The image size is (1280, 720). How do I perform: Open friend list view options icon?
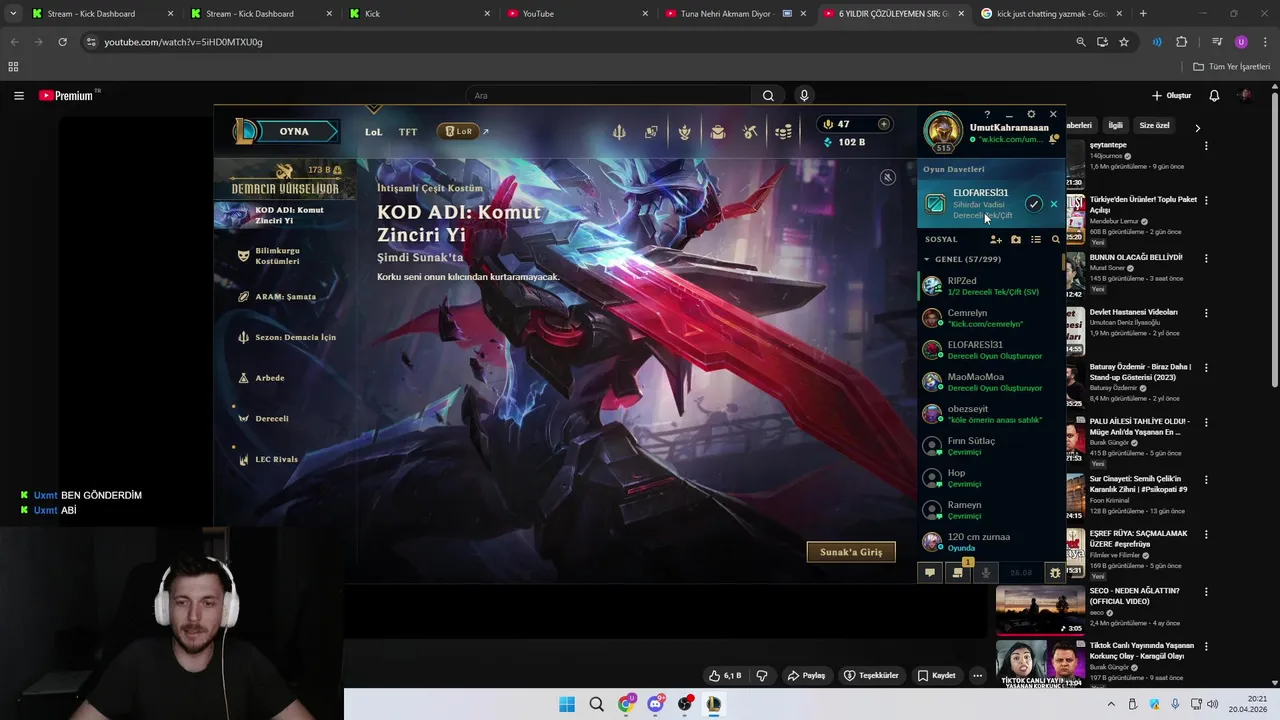point(1036,239)
